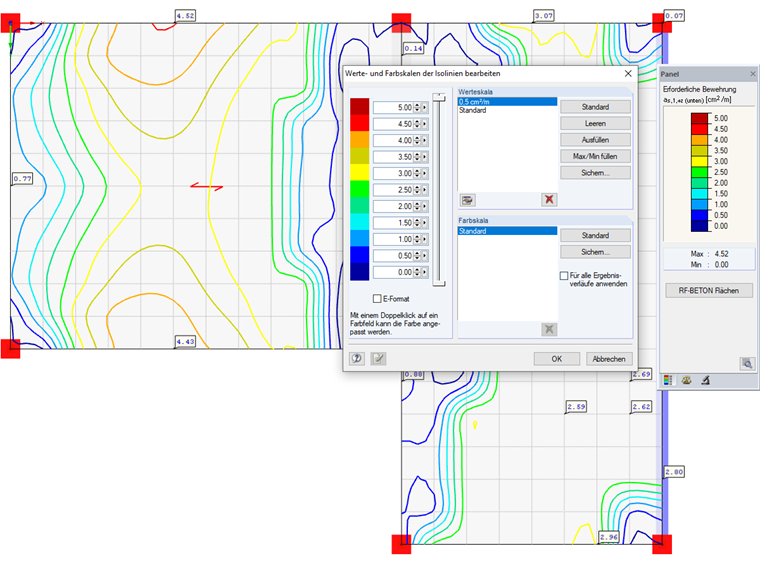This screenshot has width=760, height=570.
Task: Delete selected Werteskala entry with red X
Action: tap(549, 200)
